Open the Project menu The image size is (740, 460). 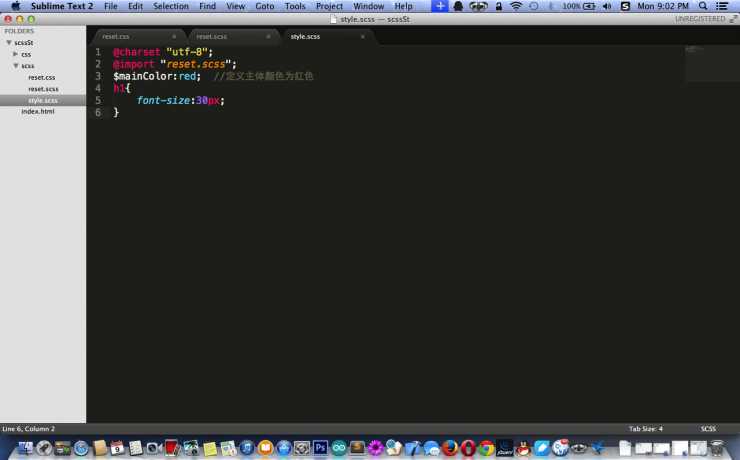pyautogui.click(x=329, y=6)
